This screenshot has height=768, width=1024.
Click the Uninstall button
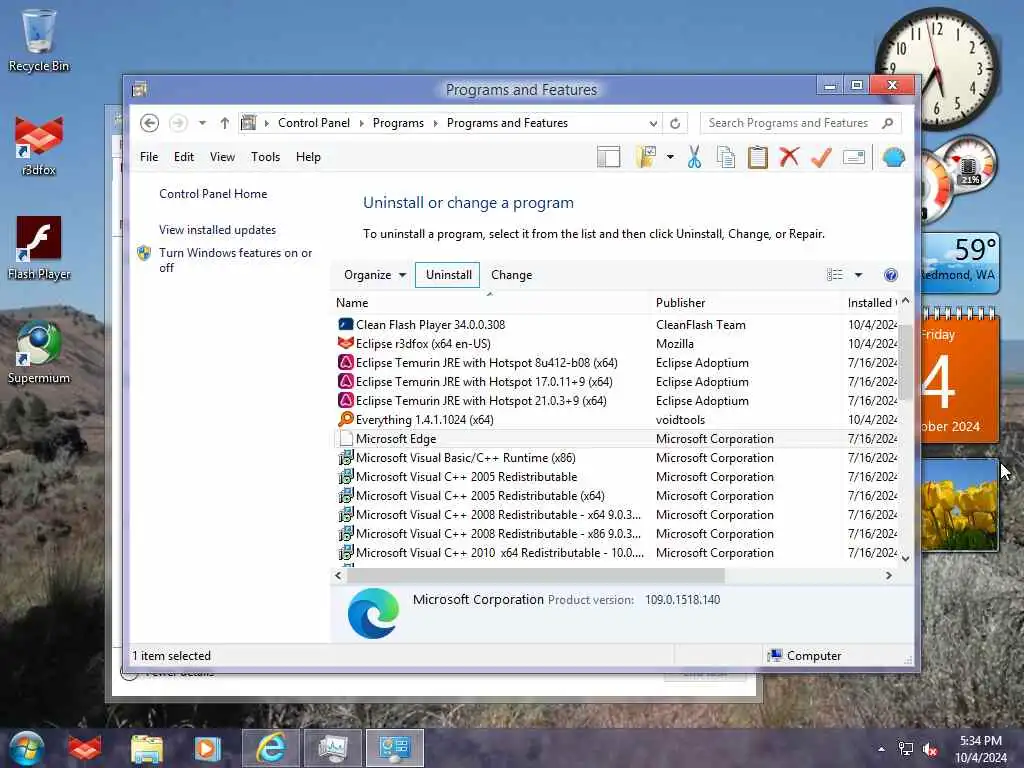[448, 275]
